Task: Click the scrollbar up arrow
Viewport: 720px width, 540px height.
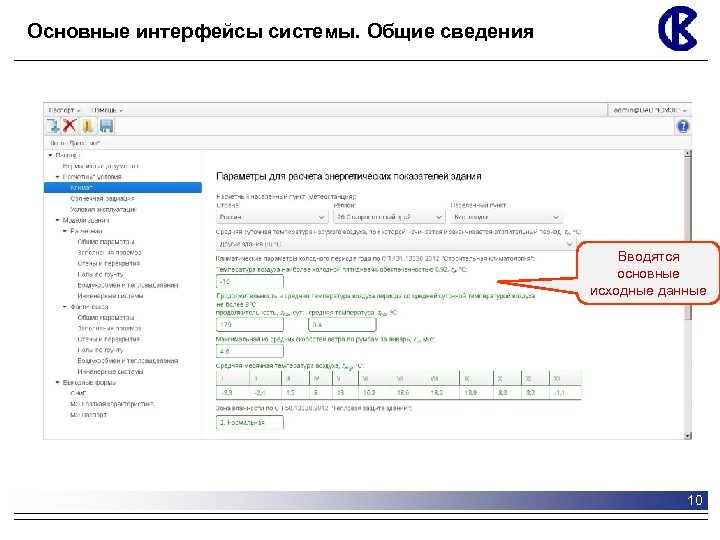Action: click(x=687, y=154)
